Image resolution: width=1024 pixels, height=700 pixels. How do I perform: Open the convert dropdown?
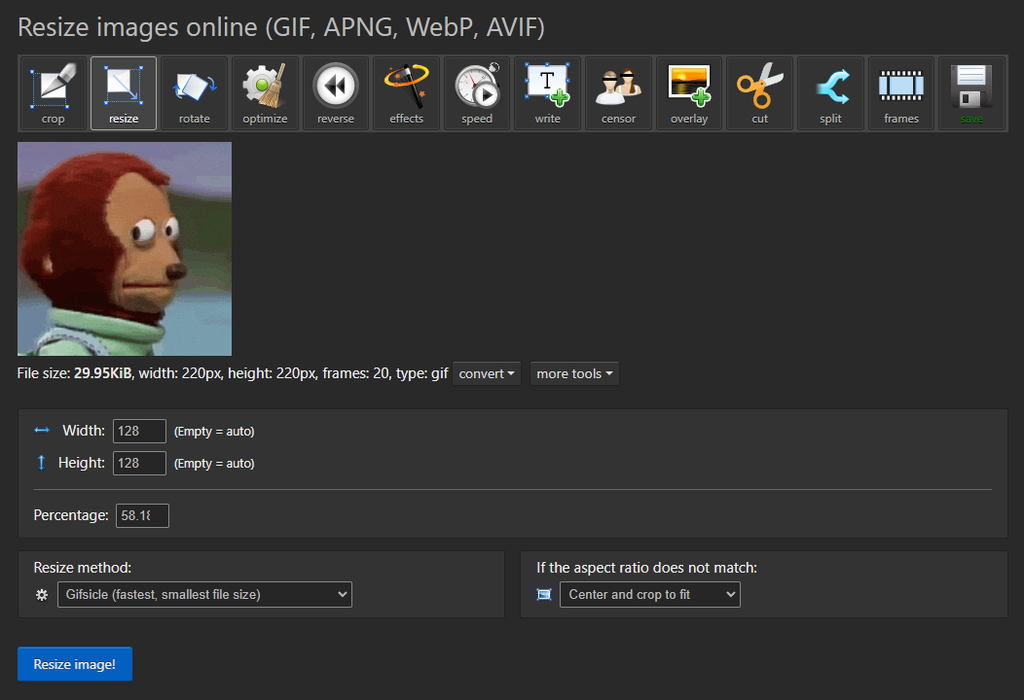pos(486,373)
